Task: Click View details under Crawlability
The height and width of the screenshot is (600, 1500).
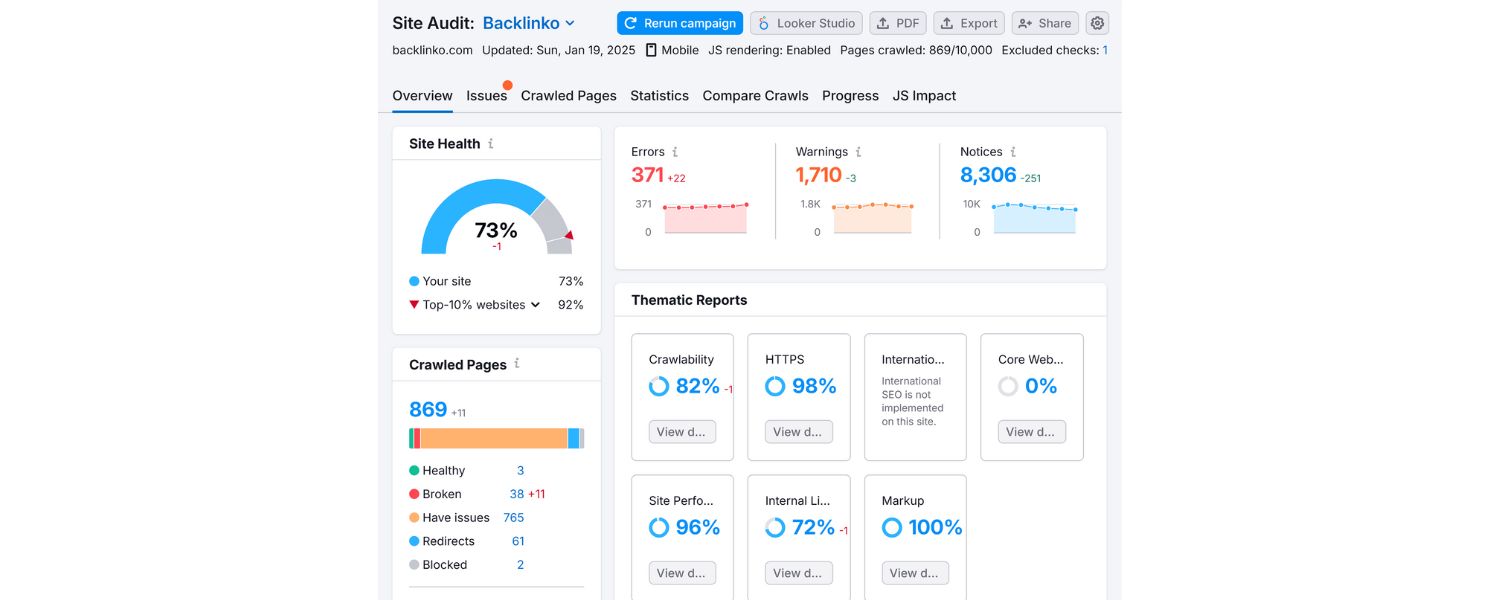Action: tap(682, 431)
